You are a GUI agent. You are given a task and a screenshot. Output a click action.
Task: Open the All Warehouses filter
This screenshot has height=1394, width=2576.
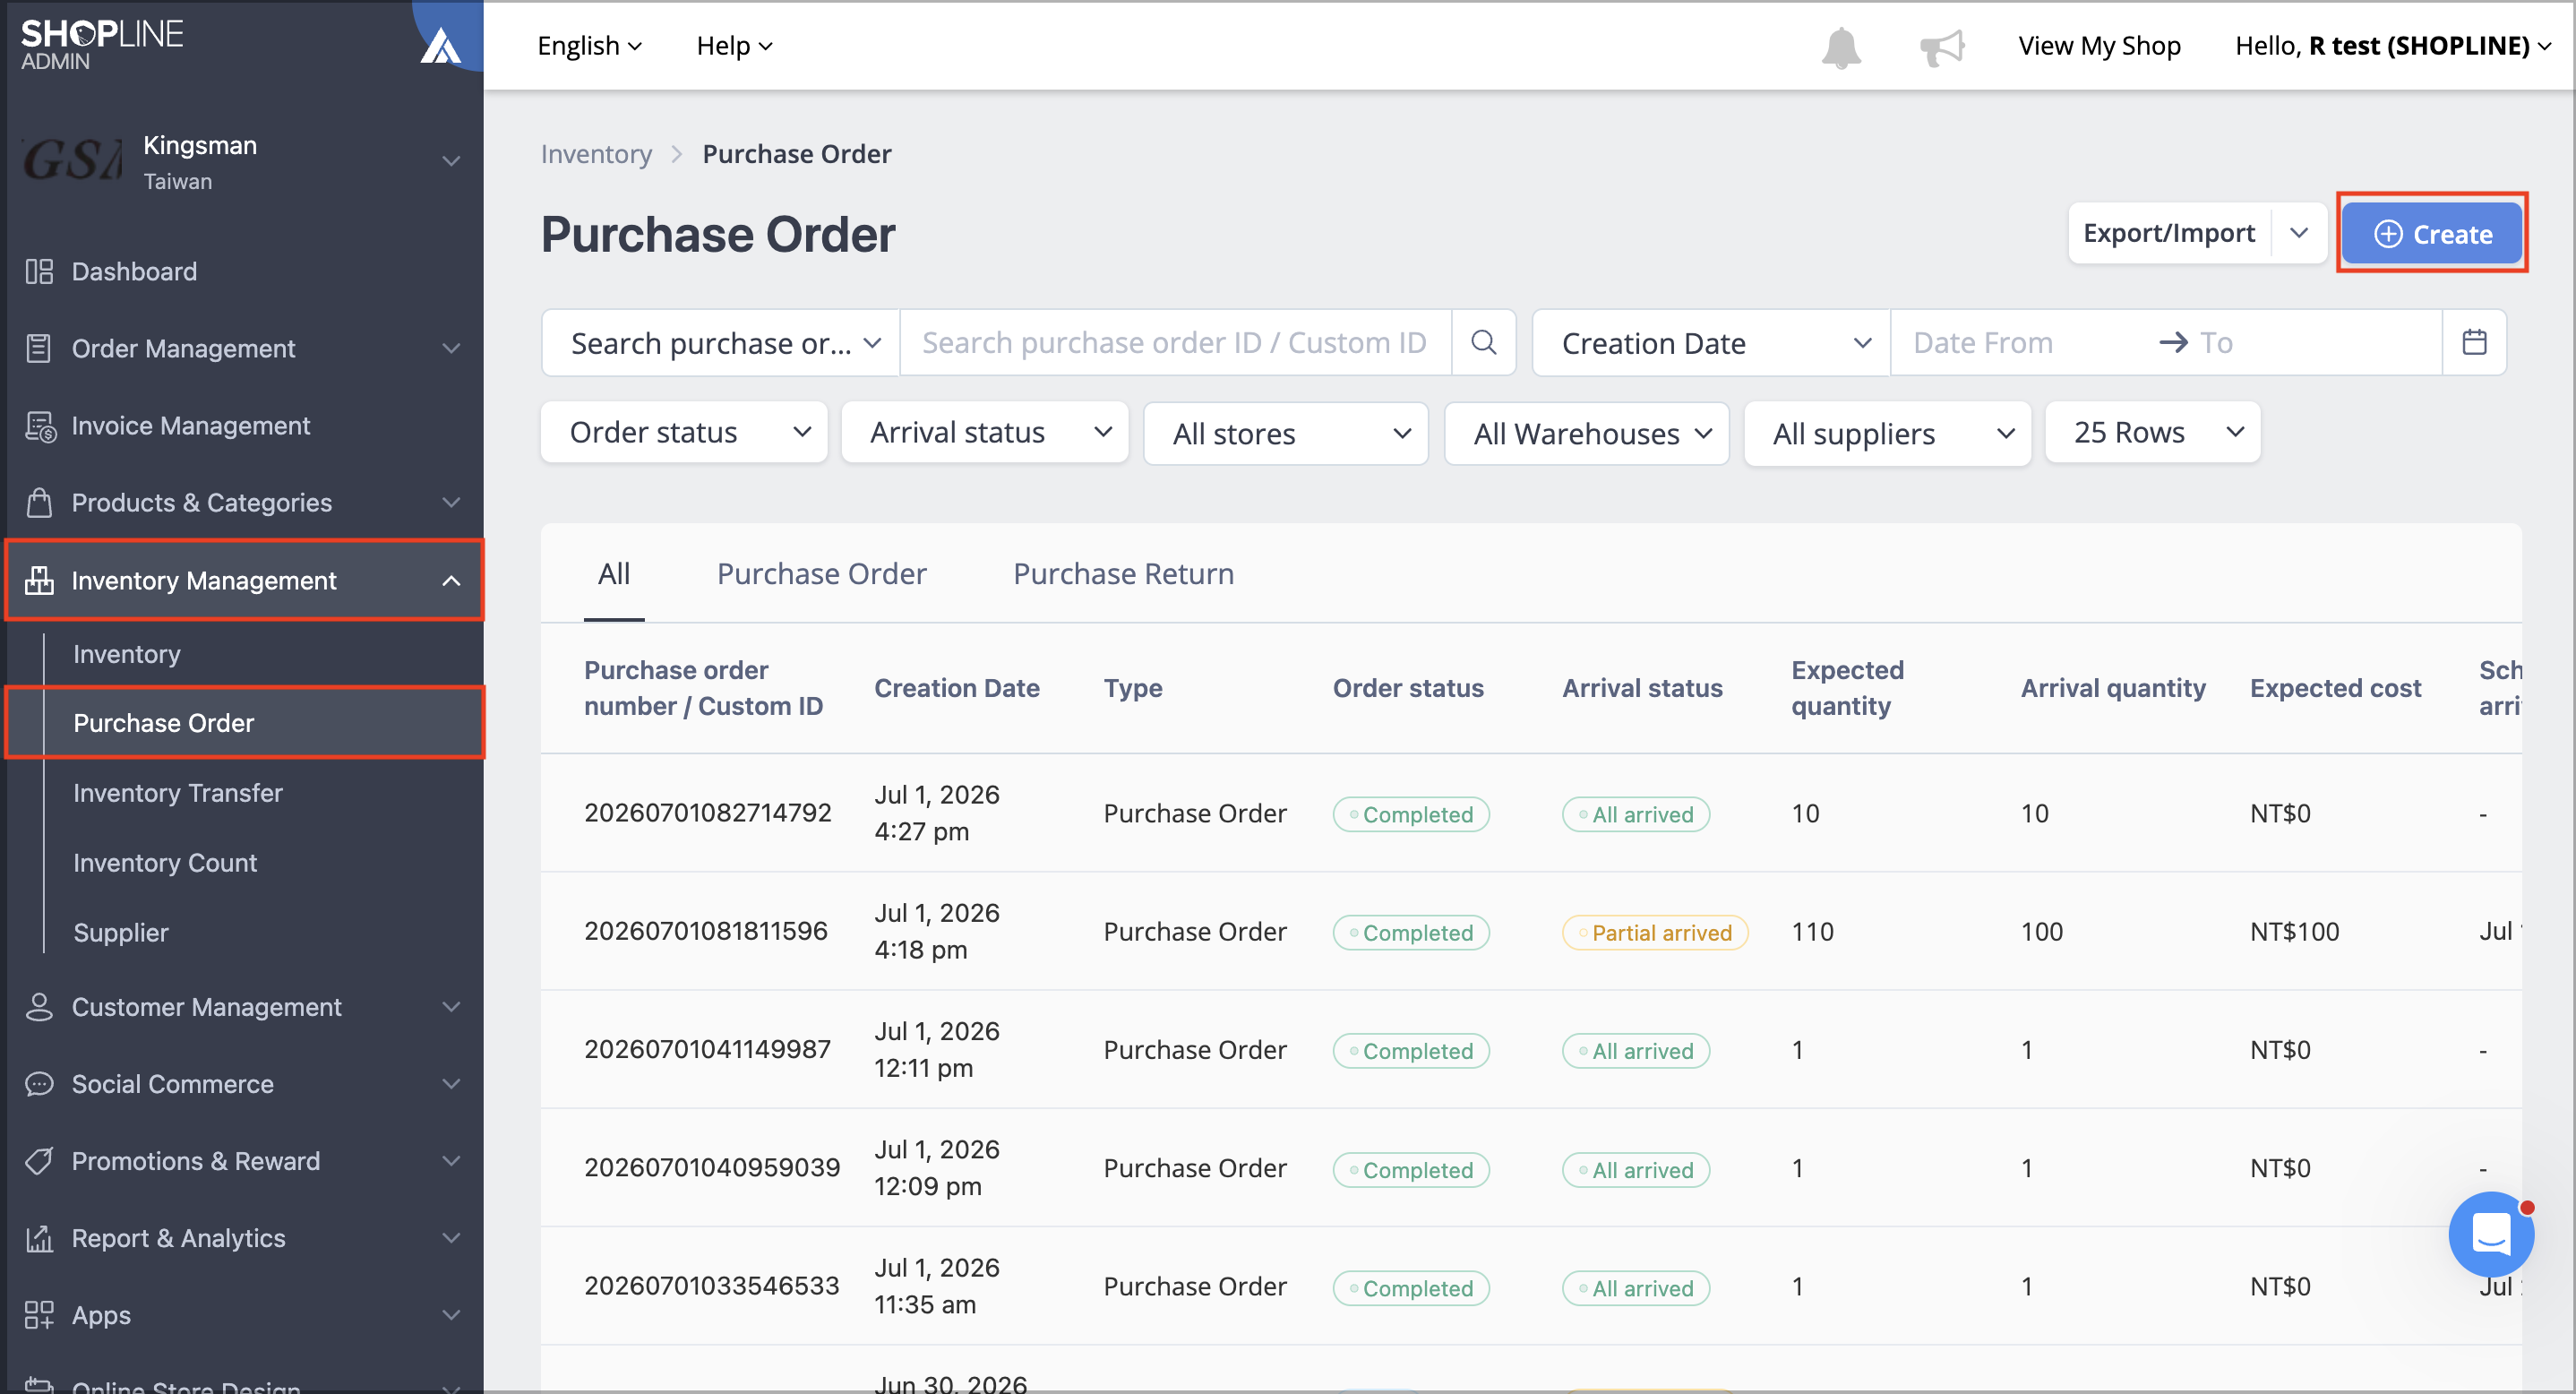[1587, 433]
